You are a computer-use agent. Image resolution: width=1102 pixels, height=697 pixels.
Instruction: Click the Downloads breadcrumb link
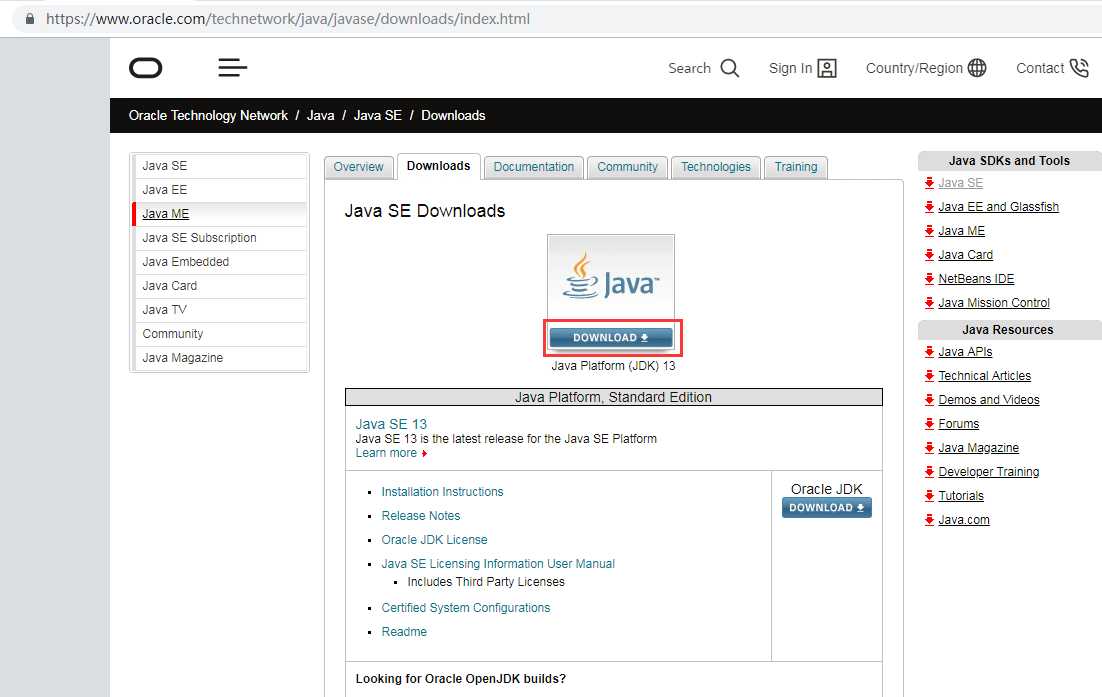453,115
